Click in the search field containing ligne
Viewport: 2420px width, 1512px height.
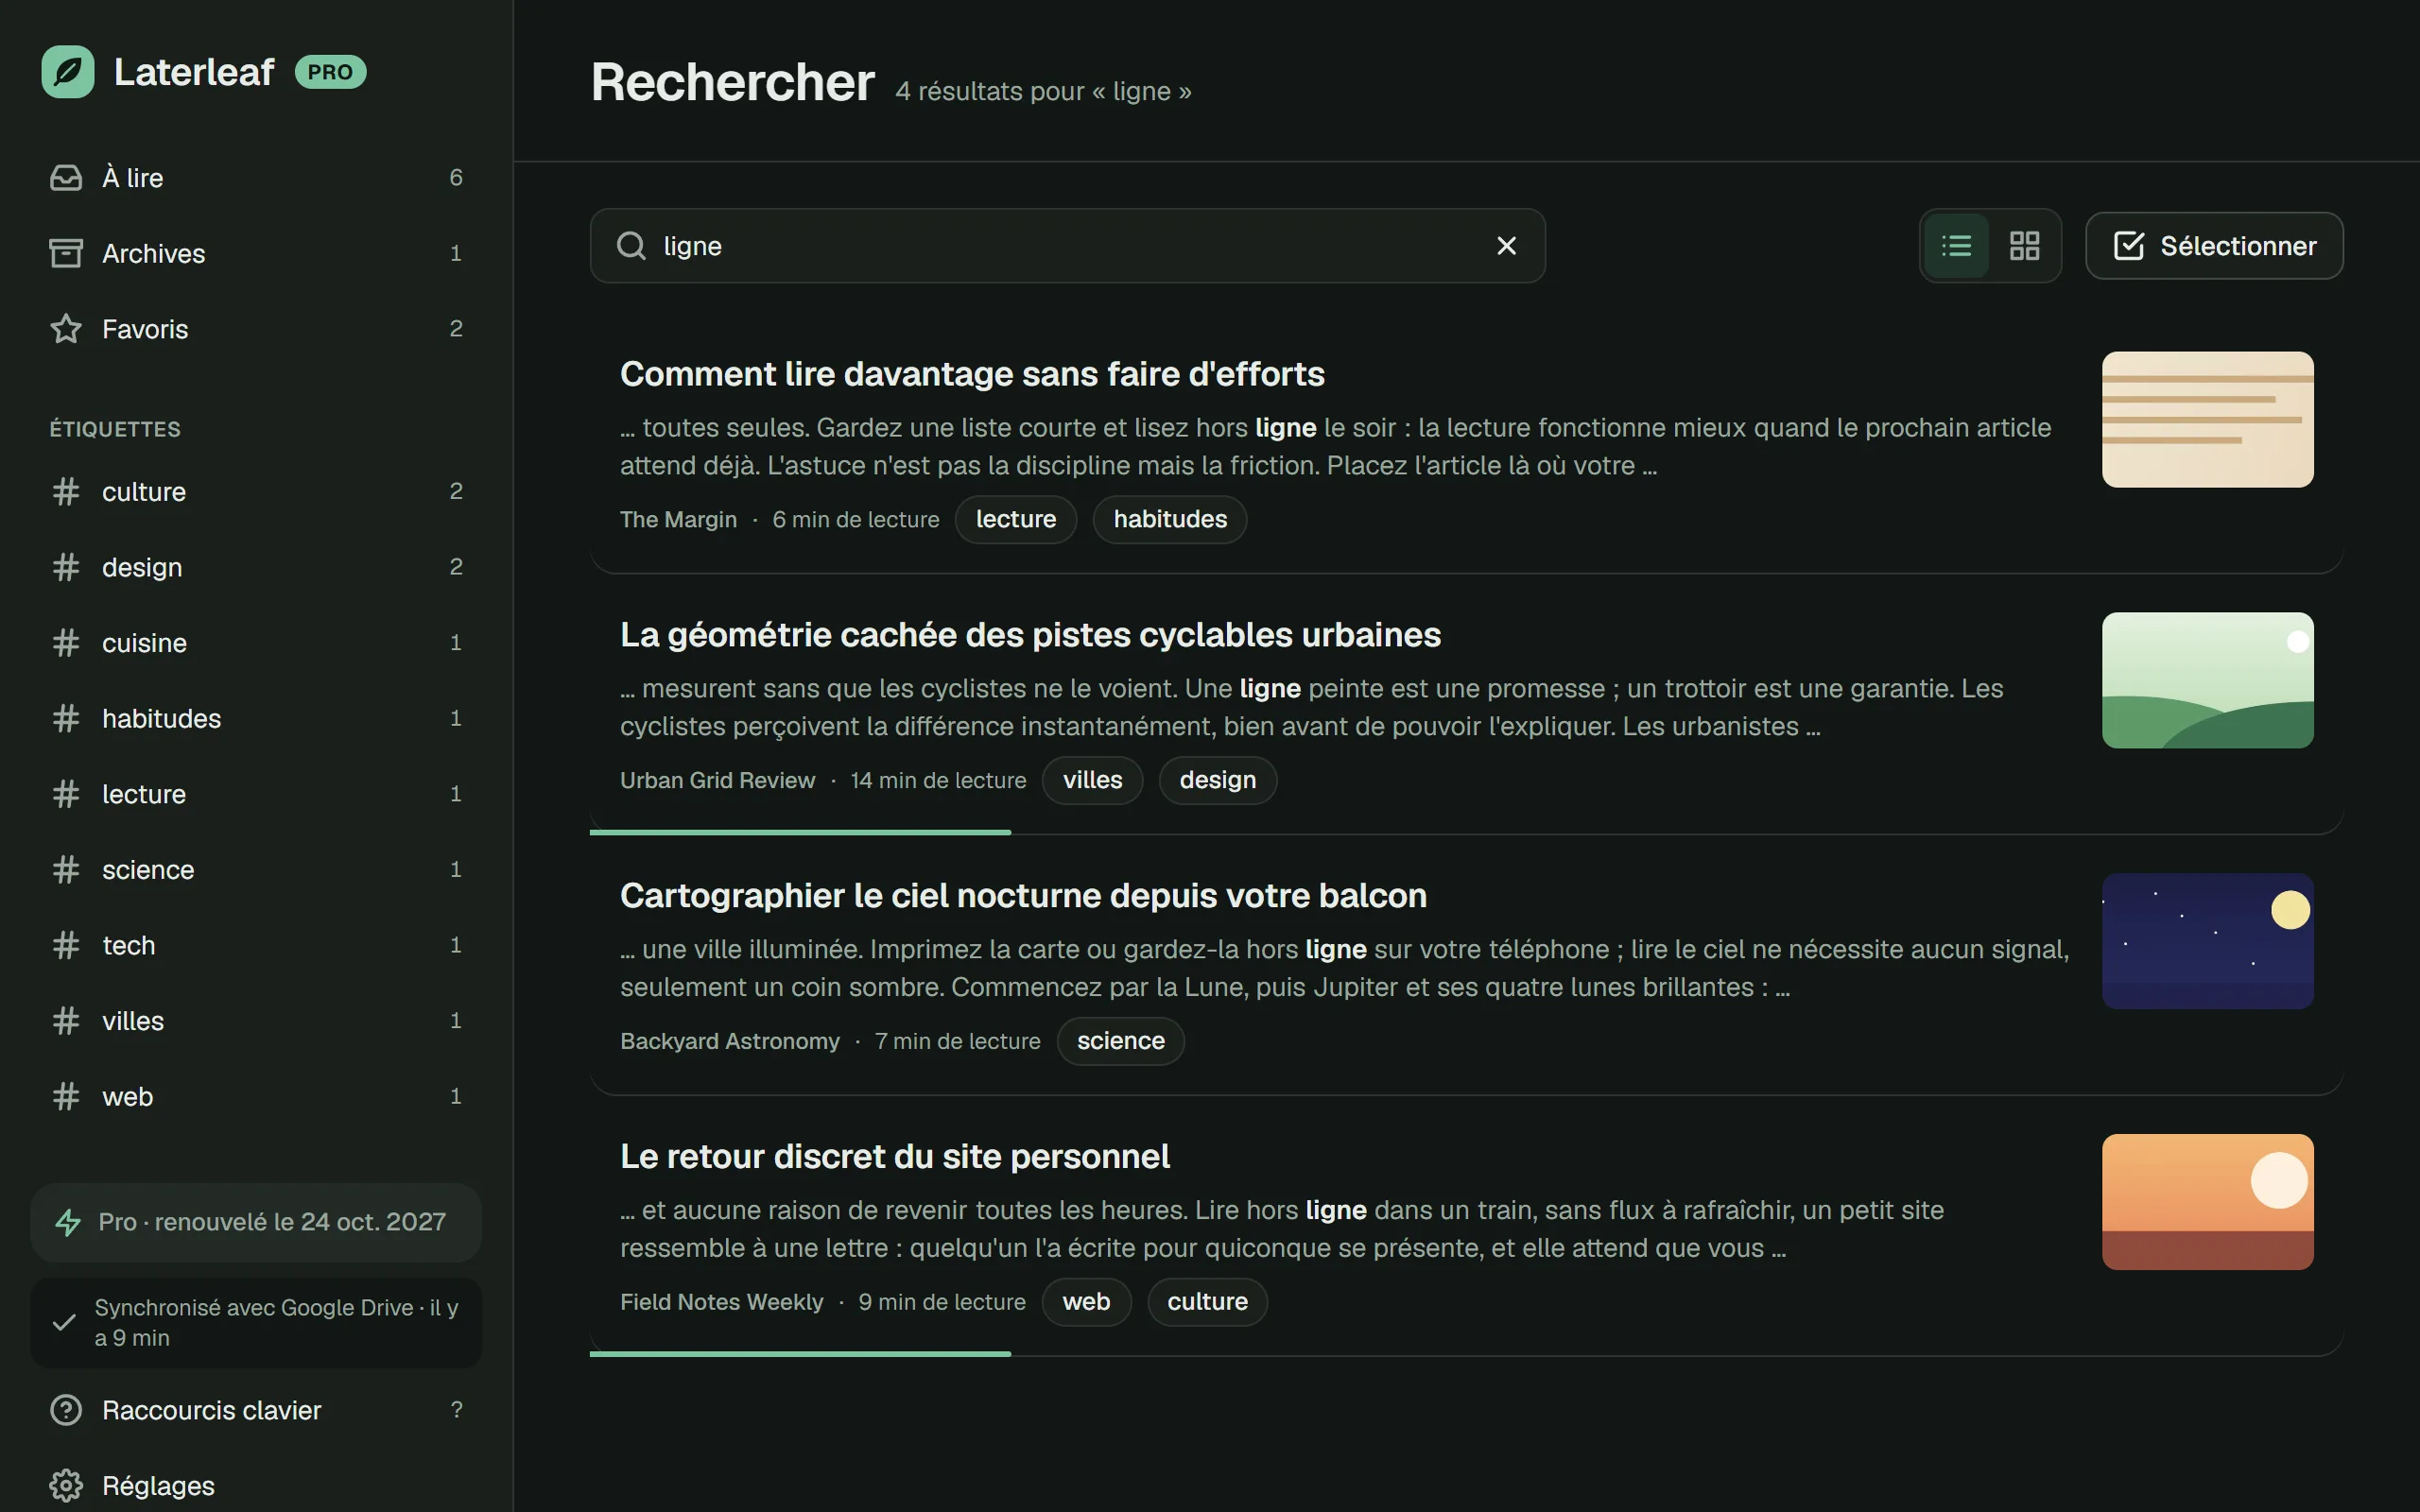point(1067,246)
